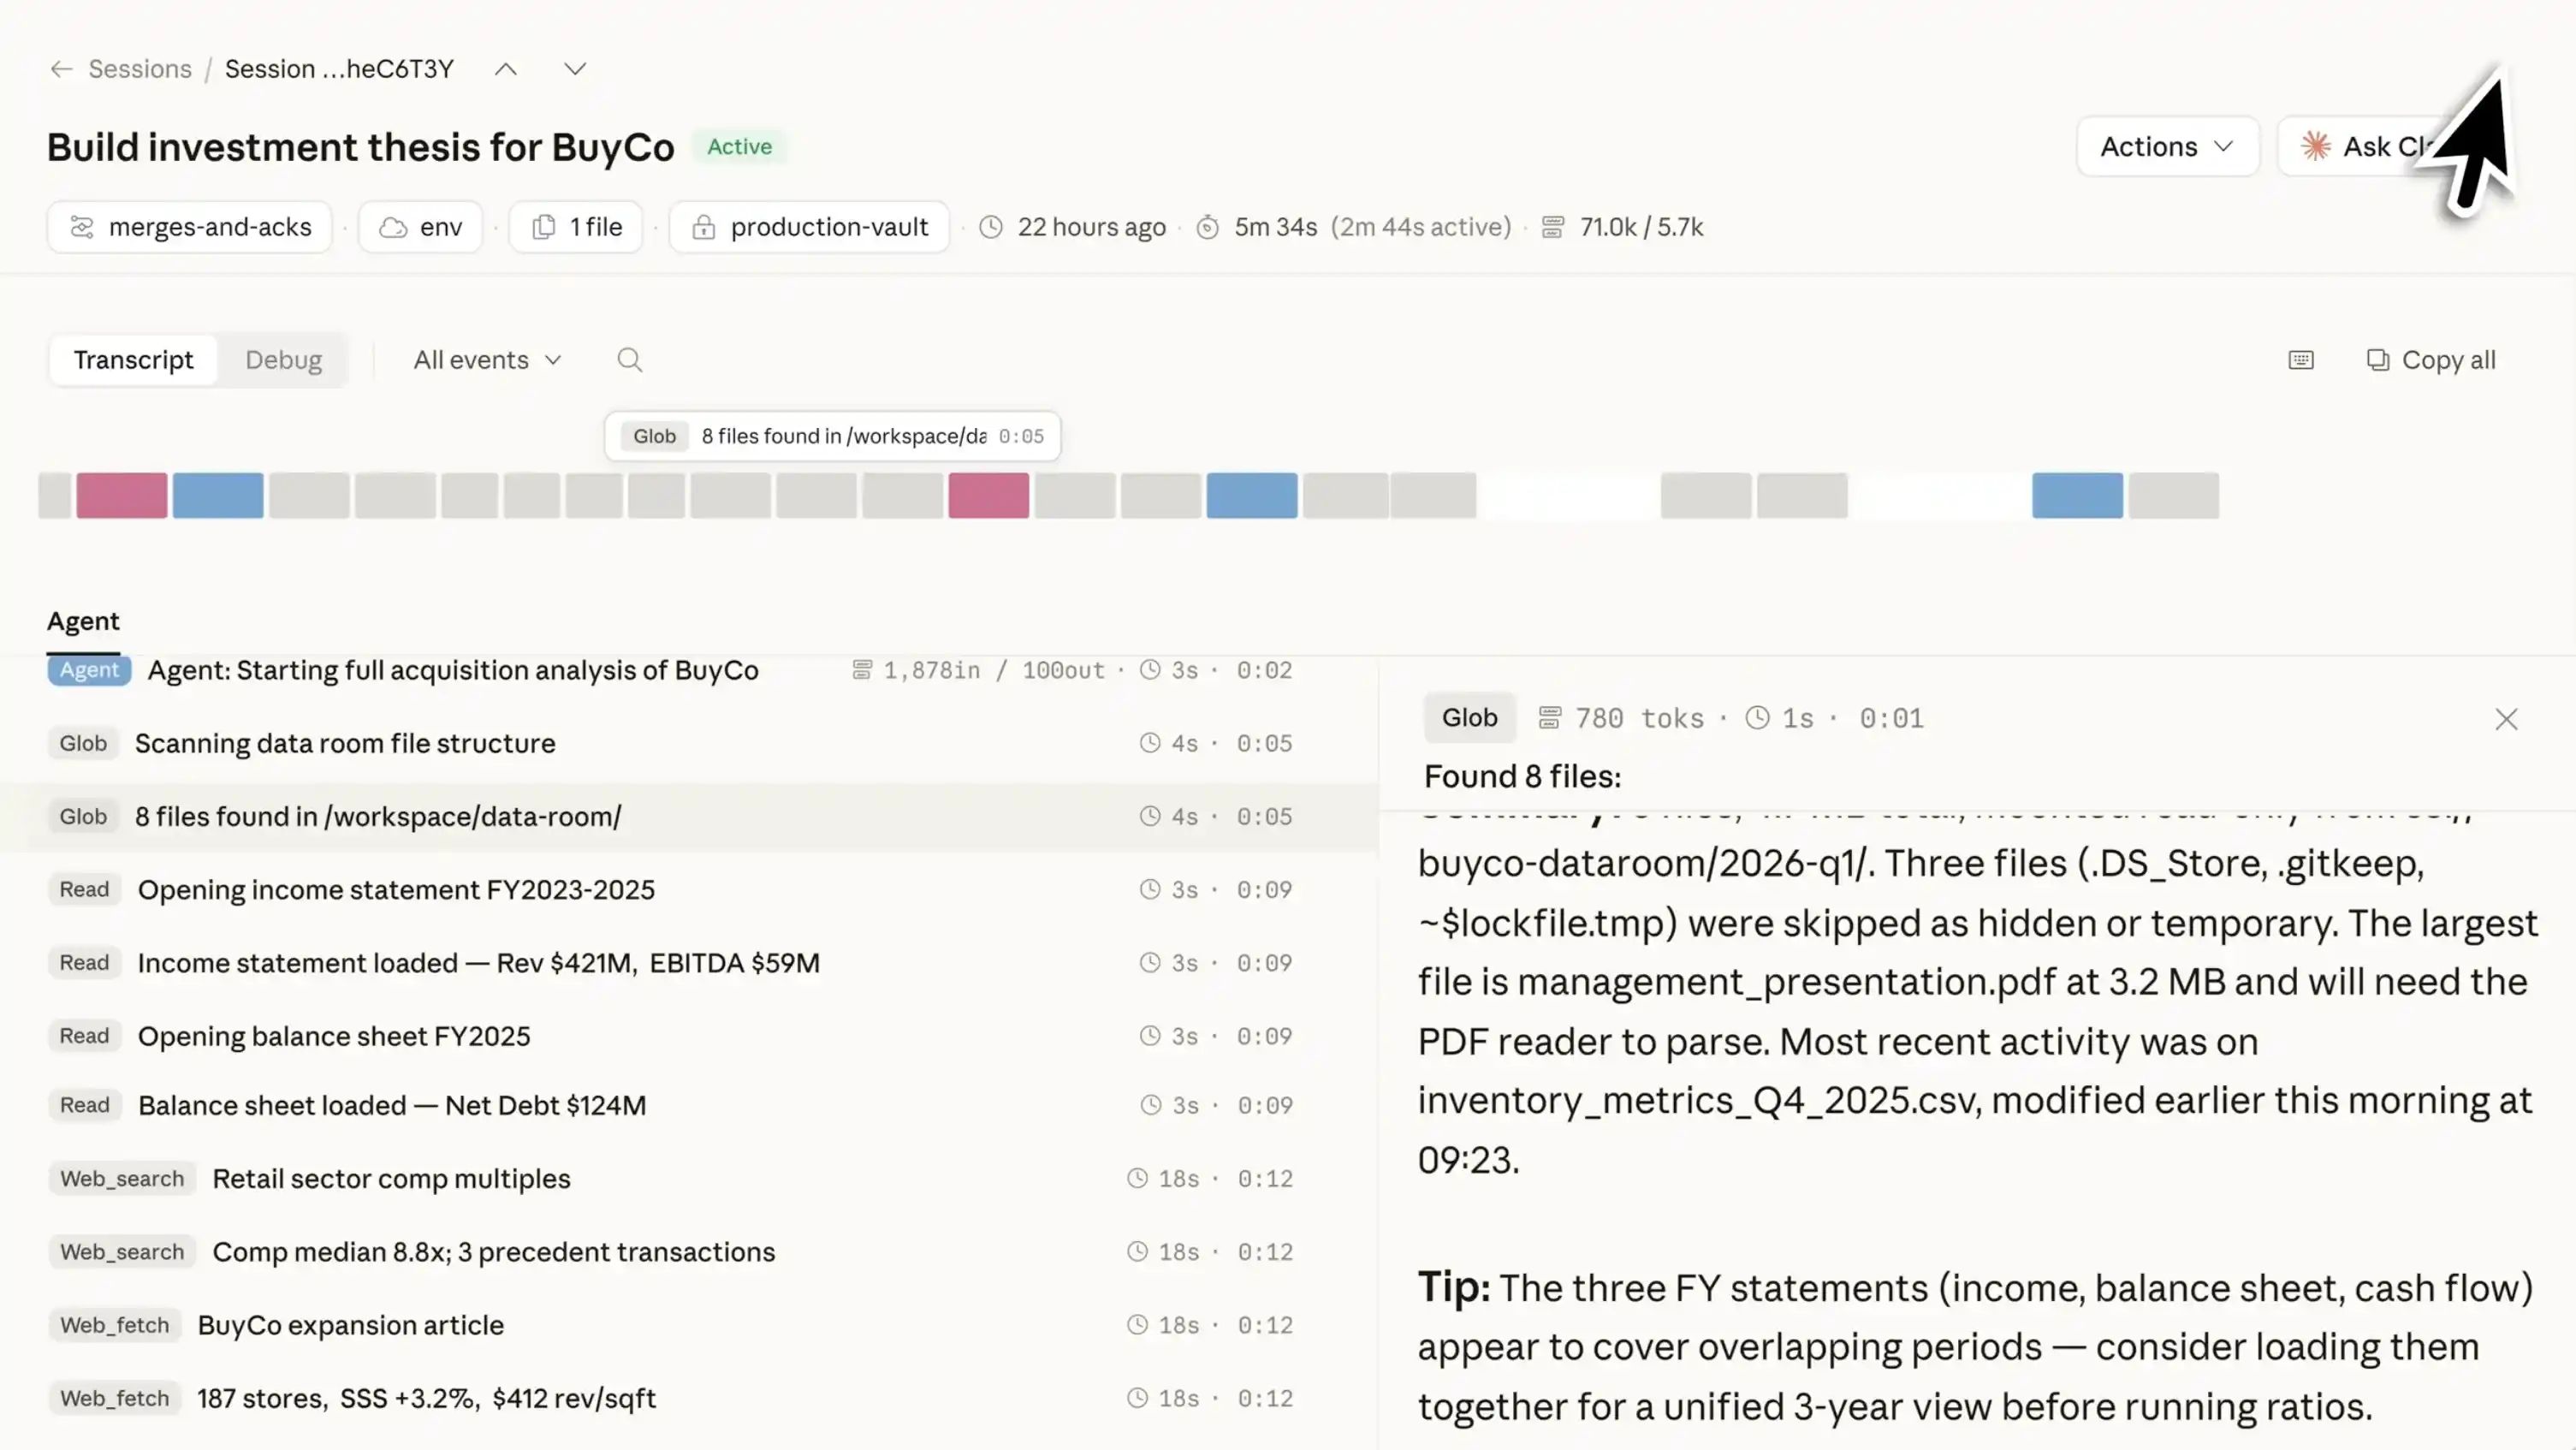Go to previous session with up chevron
Screen dimensions: 2576x1450
[x=506, y=69]
